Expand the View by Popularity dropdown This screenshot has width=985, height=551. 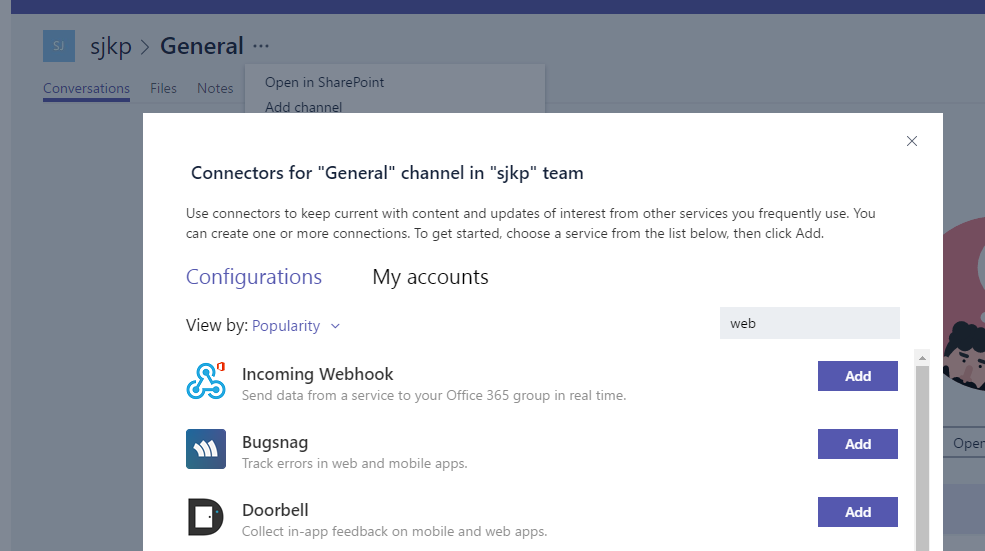(x=286, y=326)
